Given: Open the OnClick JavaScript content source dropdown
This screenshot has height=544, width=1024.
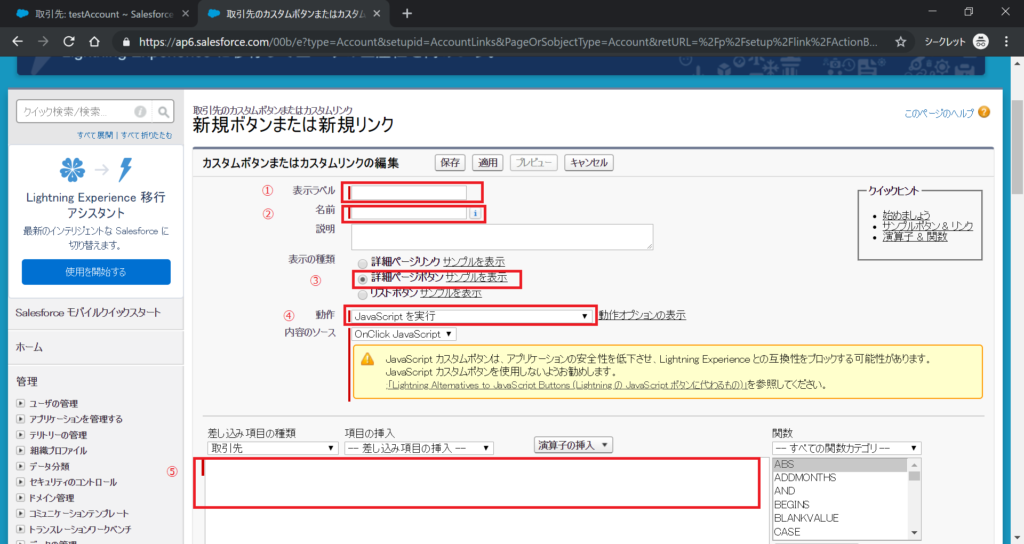Looking at the screenshot, I should click(403, 333).
